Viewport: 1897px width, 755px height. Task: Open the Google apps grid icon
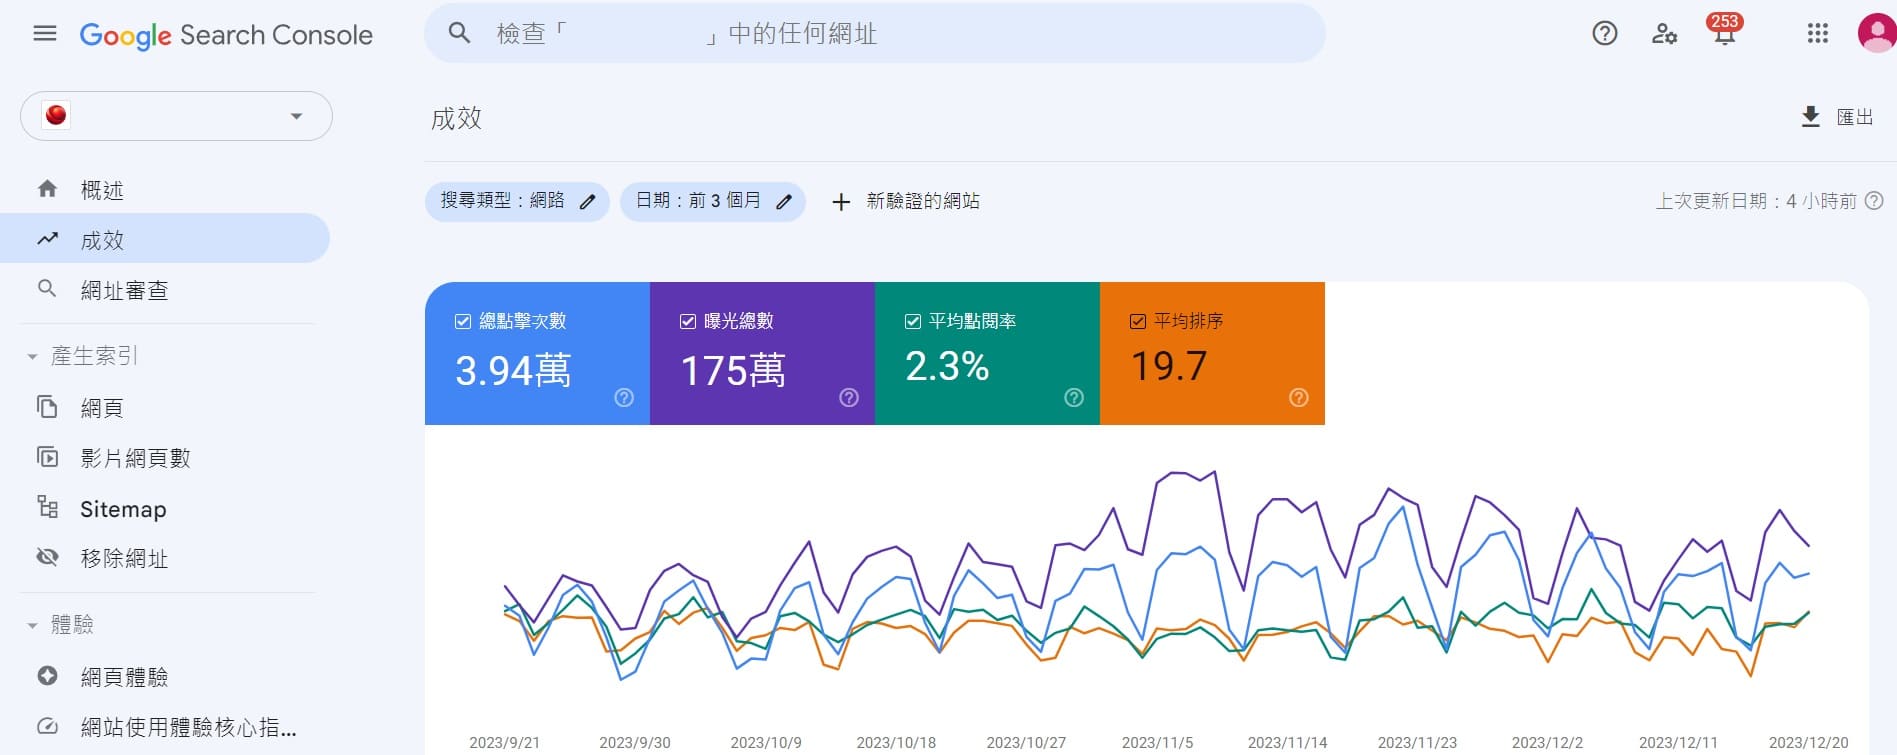coord(1818,34)
